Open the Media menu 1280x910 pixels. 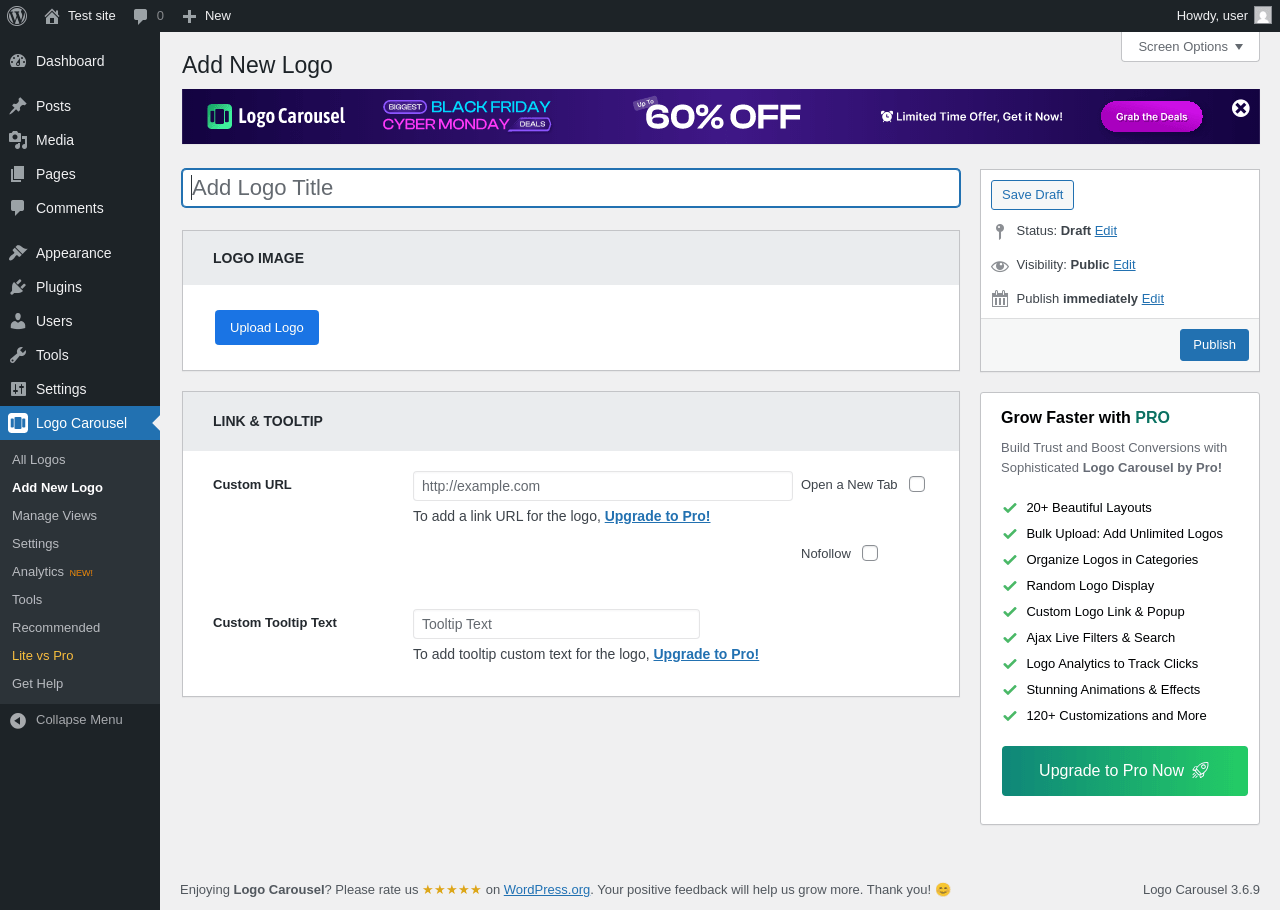click(80, 140)
